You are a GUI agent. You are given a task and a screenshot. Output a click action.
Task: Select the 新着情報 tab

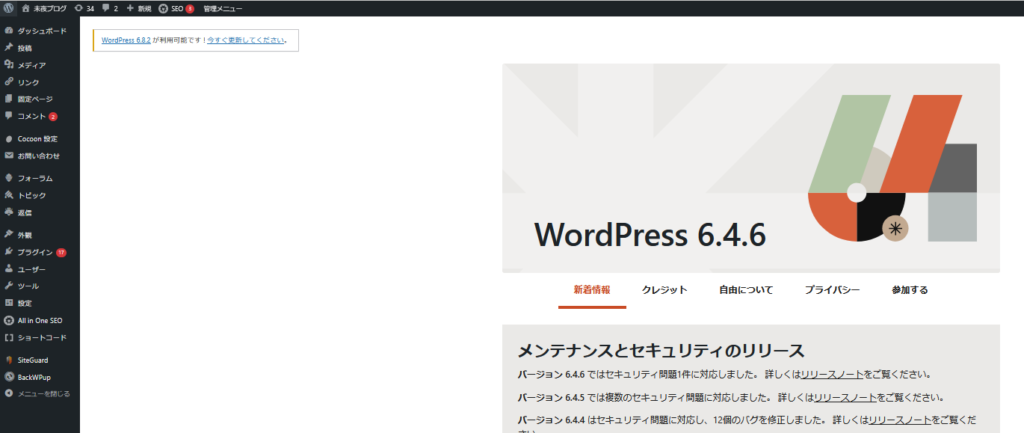pyautogui.click(x=592, y=290)
